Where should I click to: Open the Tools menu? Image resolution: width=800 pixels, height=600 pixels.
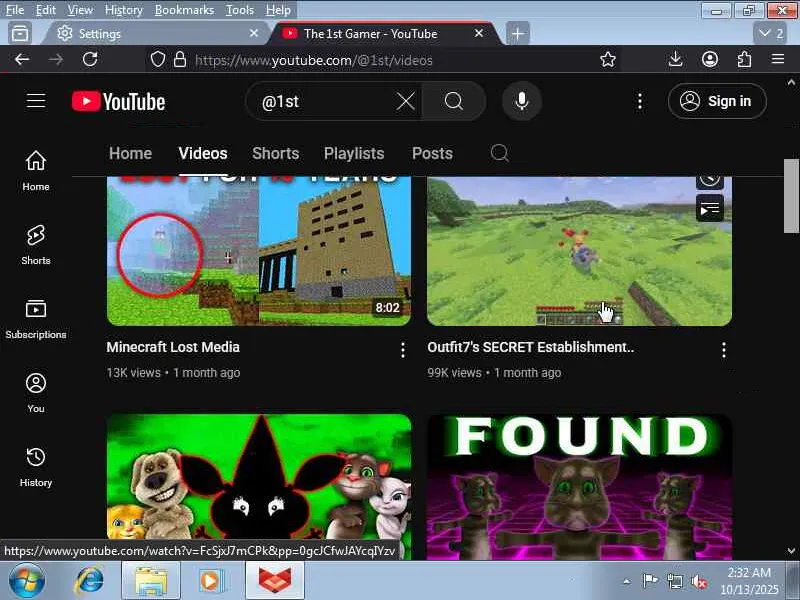(240, 10)
